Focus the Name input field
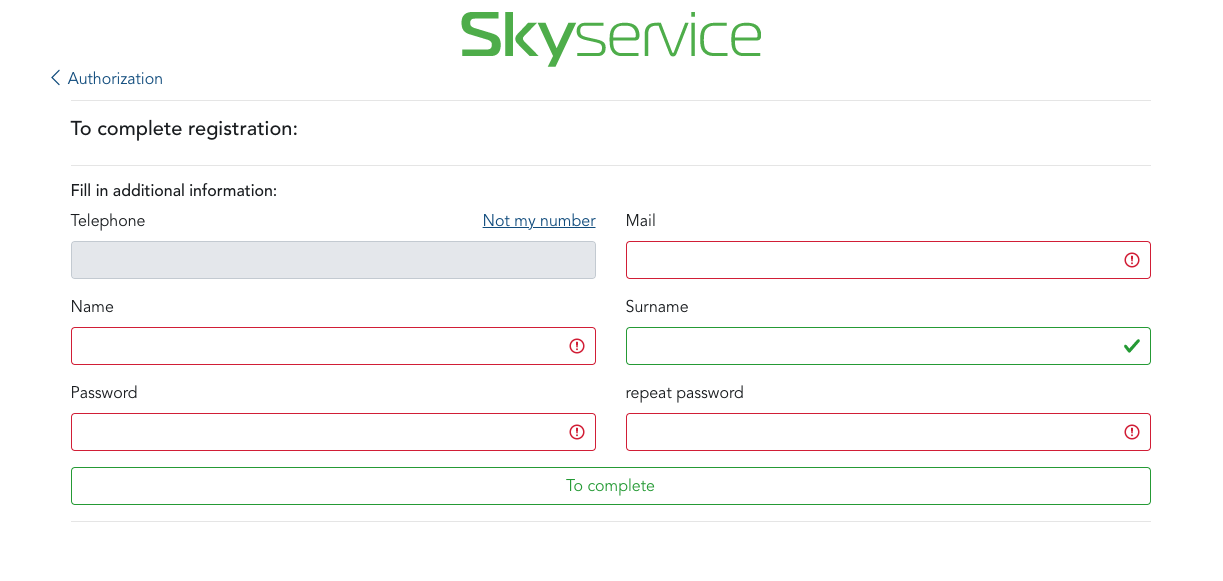 point(315,346)
